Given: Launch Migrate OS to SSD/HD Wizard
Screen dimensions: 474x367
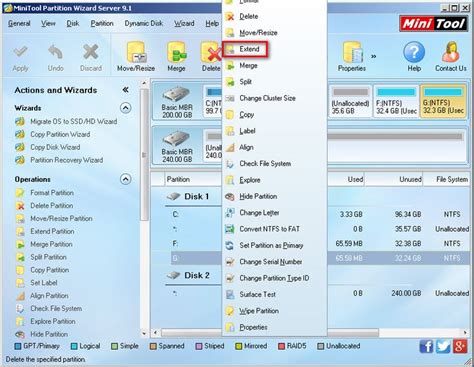Looking at the screenshot, I should (66, 121).
